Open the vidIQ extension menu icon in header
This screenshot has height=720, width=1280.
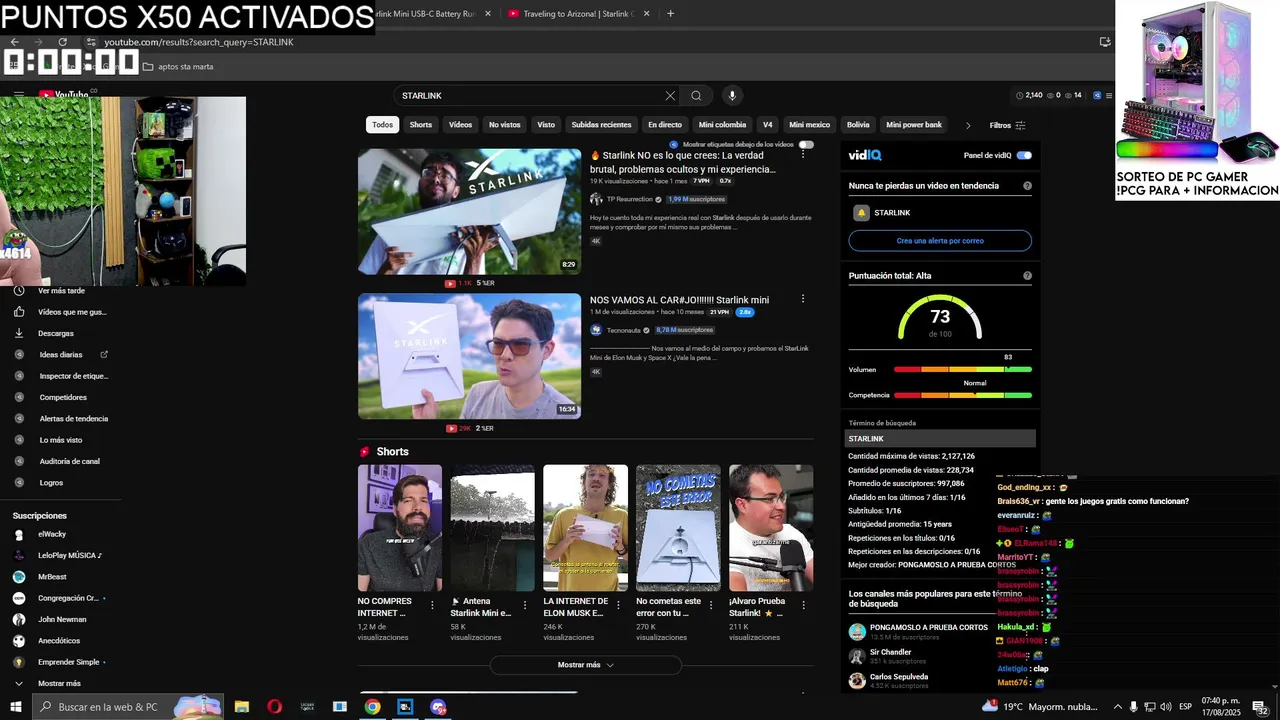(1097, 95)
